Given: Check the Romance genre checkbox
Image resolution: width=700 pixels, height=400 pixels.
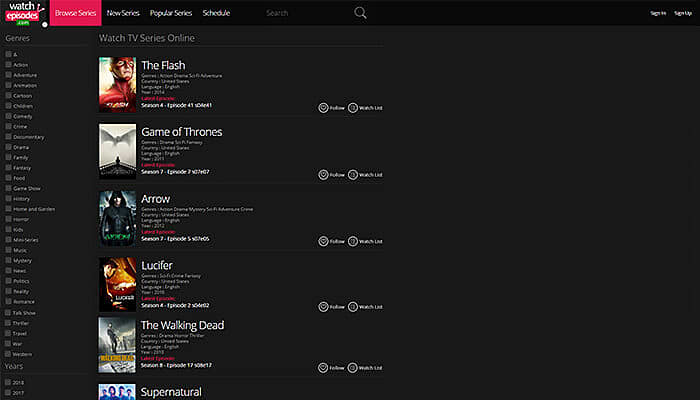Looking at the screenshot, I should coord(8,301).
